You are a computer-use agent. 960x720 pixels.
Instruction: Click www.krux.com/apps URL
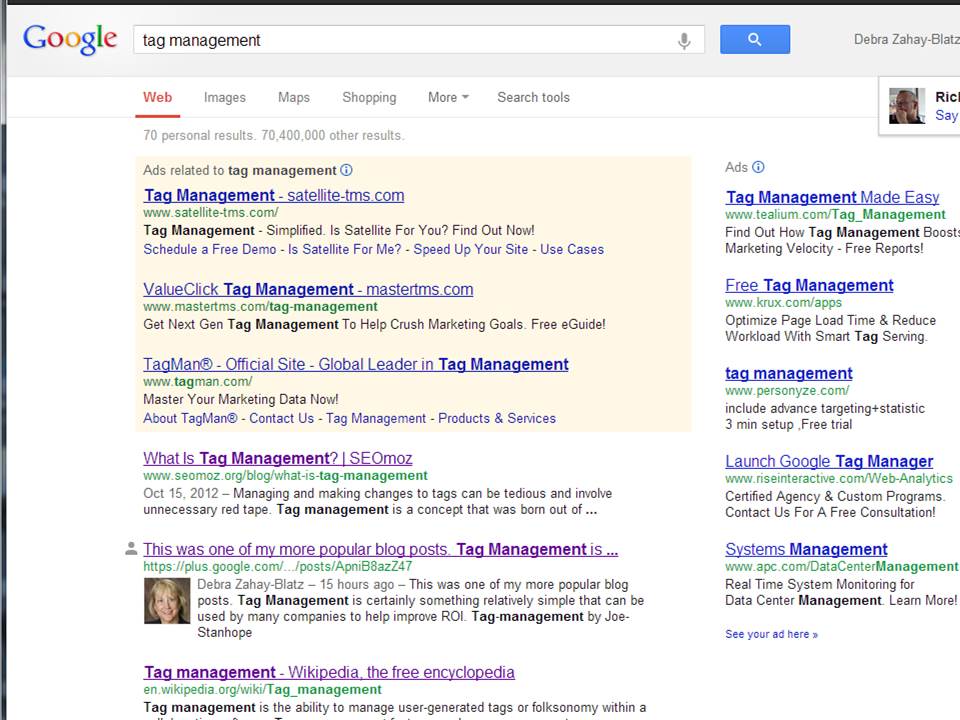[784, 302]
